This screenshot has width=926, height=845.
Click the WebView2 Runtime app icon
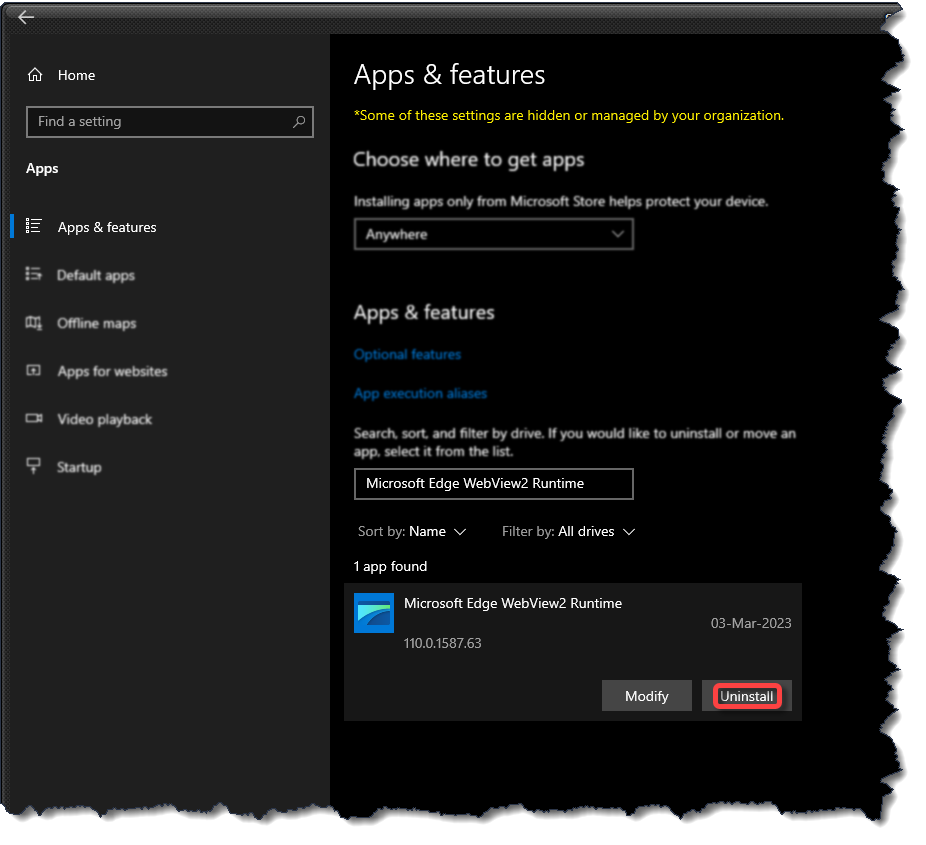pyautogui.click(x=374, y=613)
